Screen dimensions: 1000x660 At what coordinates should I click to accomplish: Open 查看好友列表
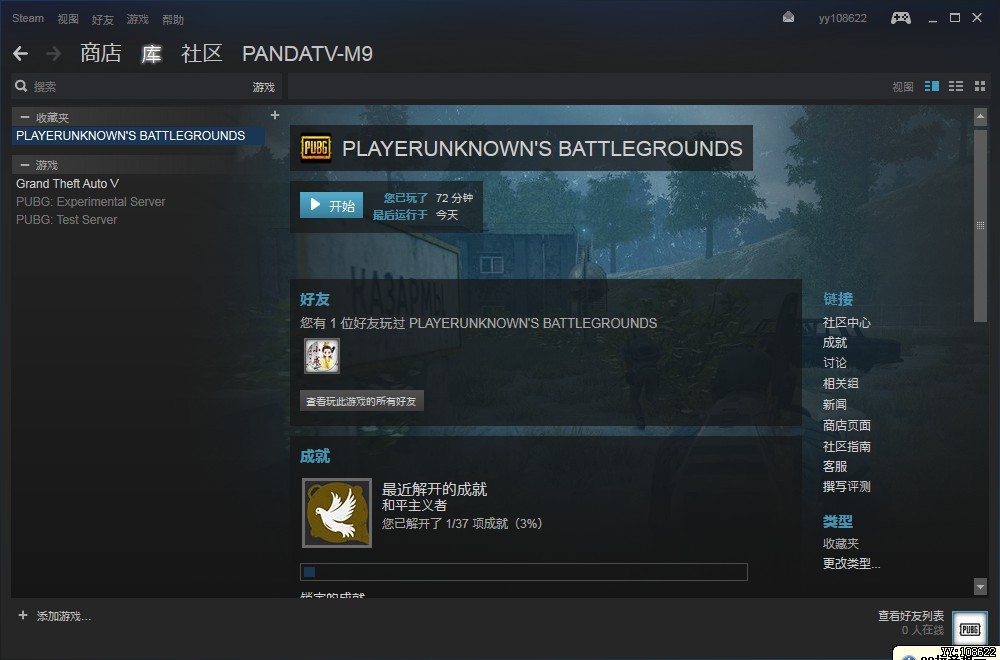911,616
